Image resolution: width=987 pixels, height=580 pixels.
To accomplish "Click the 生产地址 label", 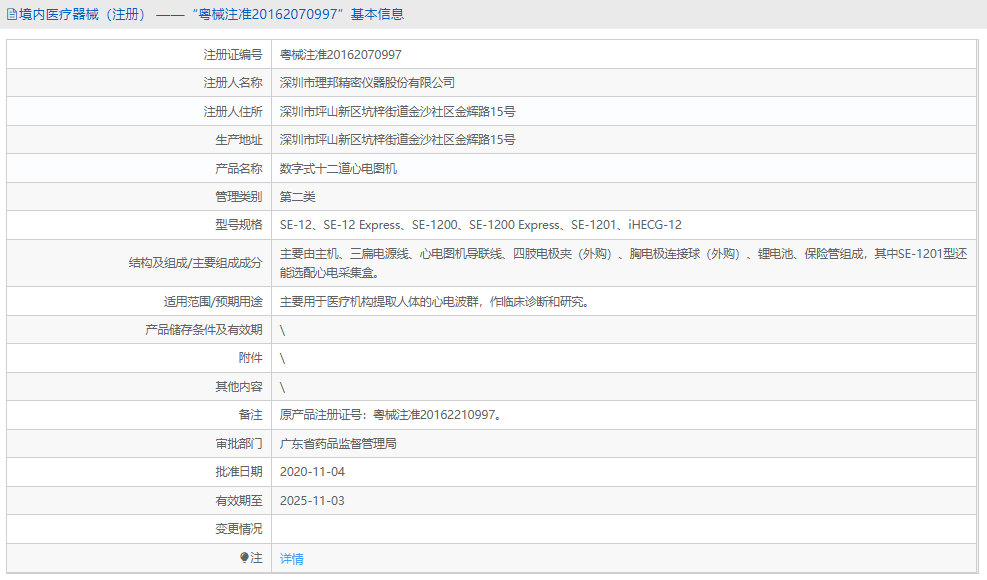I will 239,140.
